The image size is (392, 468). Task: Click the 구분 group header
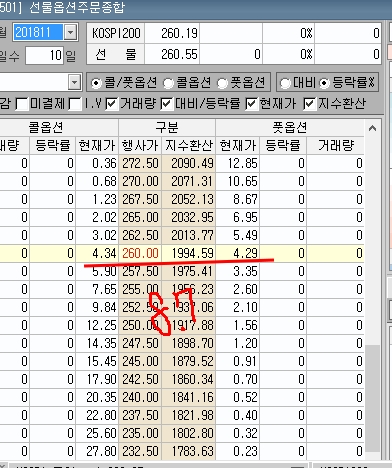point(167,127)
